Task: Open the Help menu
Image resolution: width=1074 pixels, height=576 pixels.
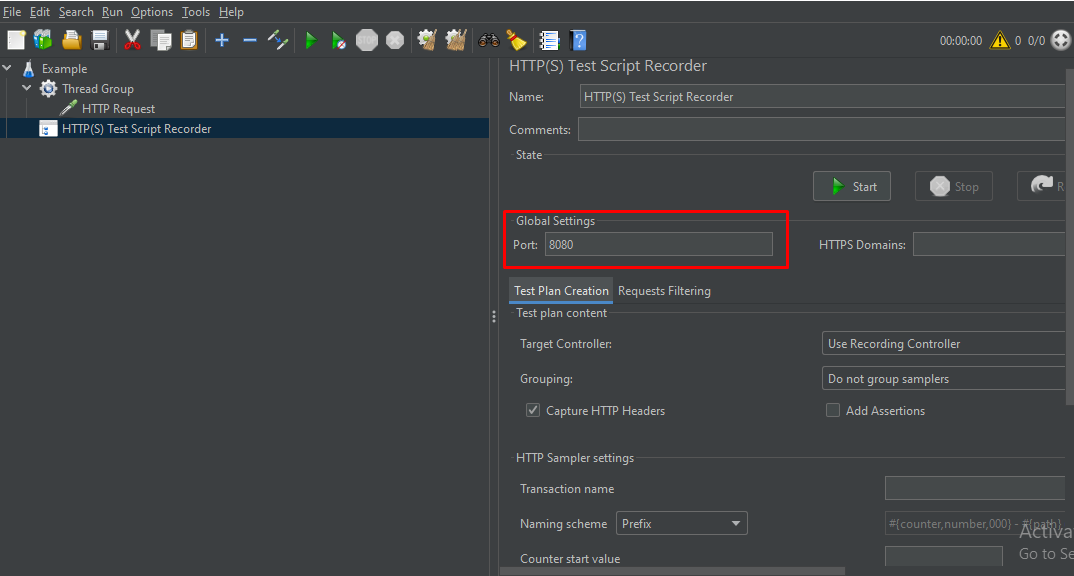Action: [232, 12]
